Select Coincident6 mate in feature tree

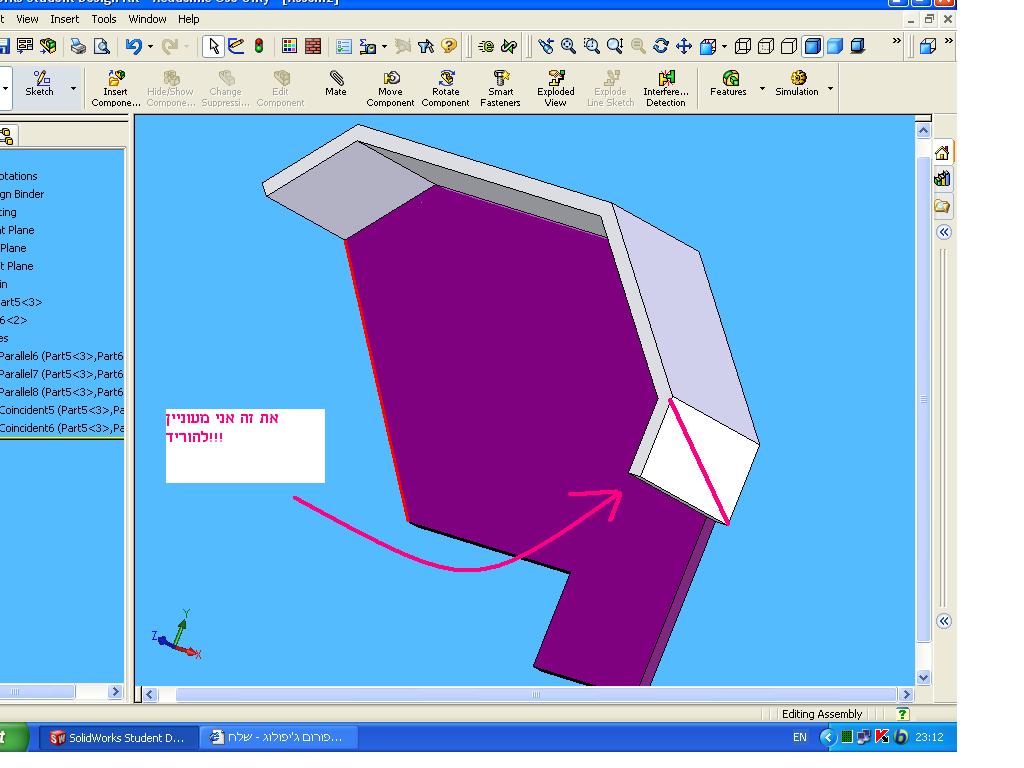[x=61, y=428]
